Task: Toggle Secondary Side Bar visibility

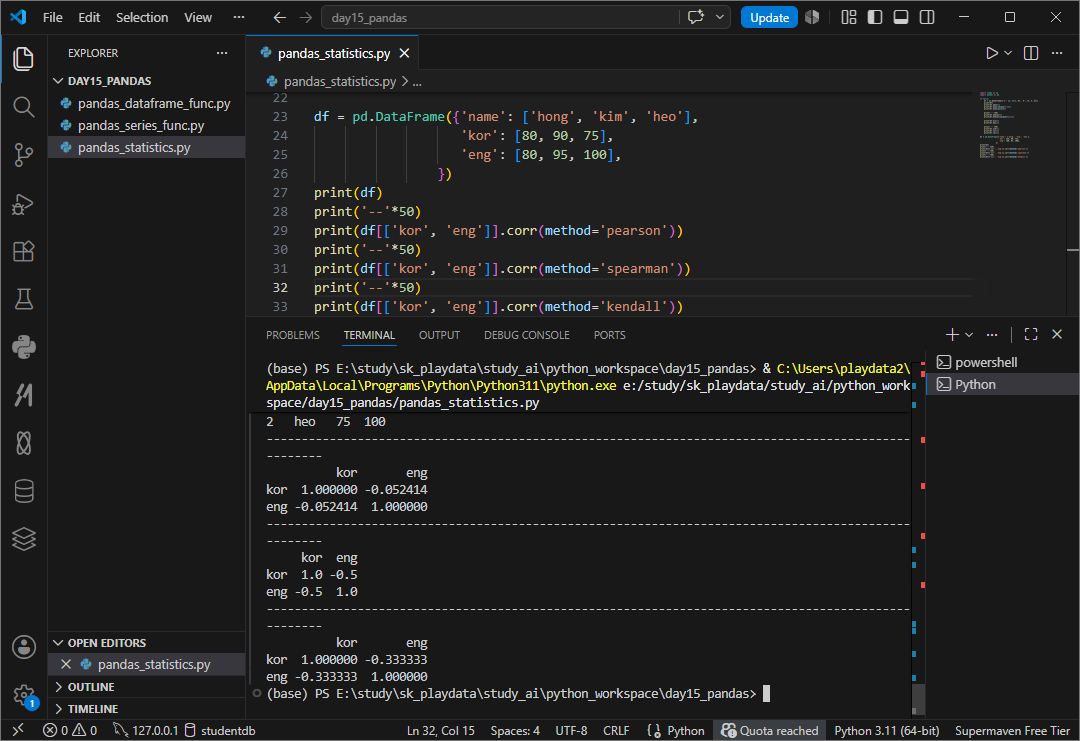Action: click(x=927, y=17)
